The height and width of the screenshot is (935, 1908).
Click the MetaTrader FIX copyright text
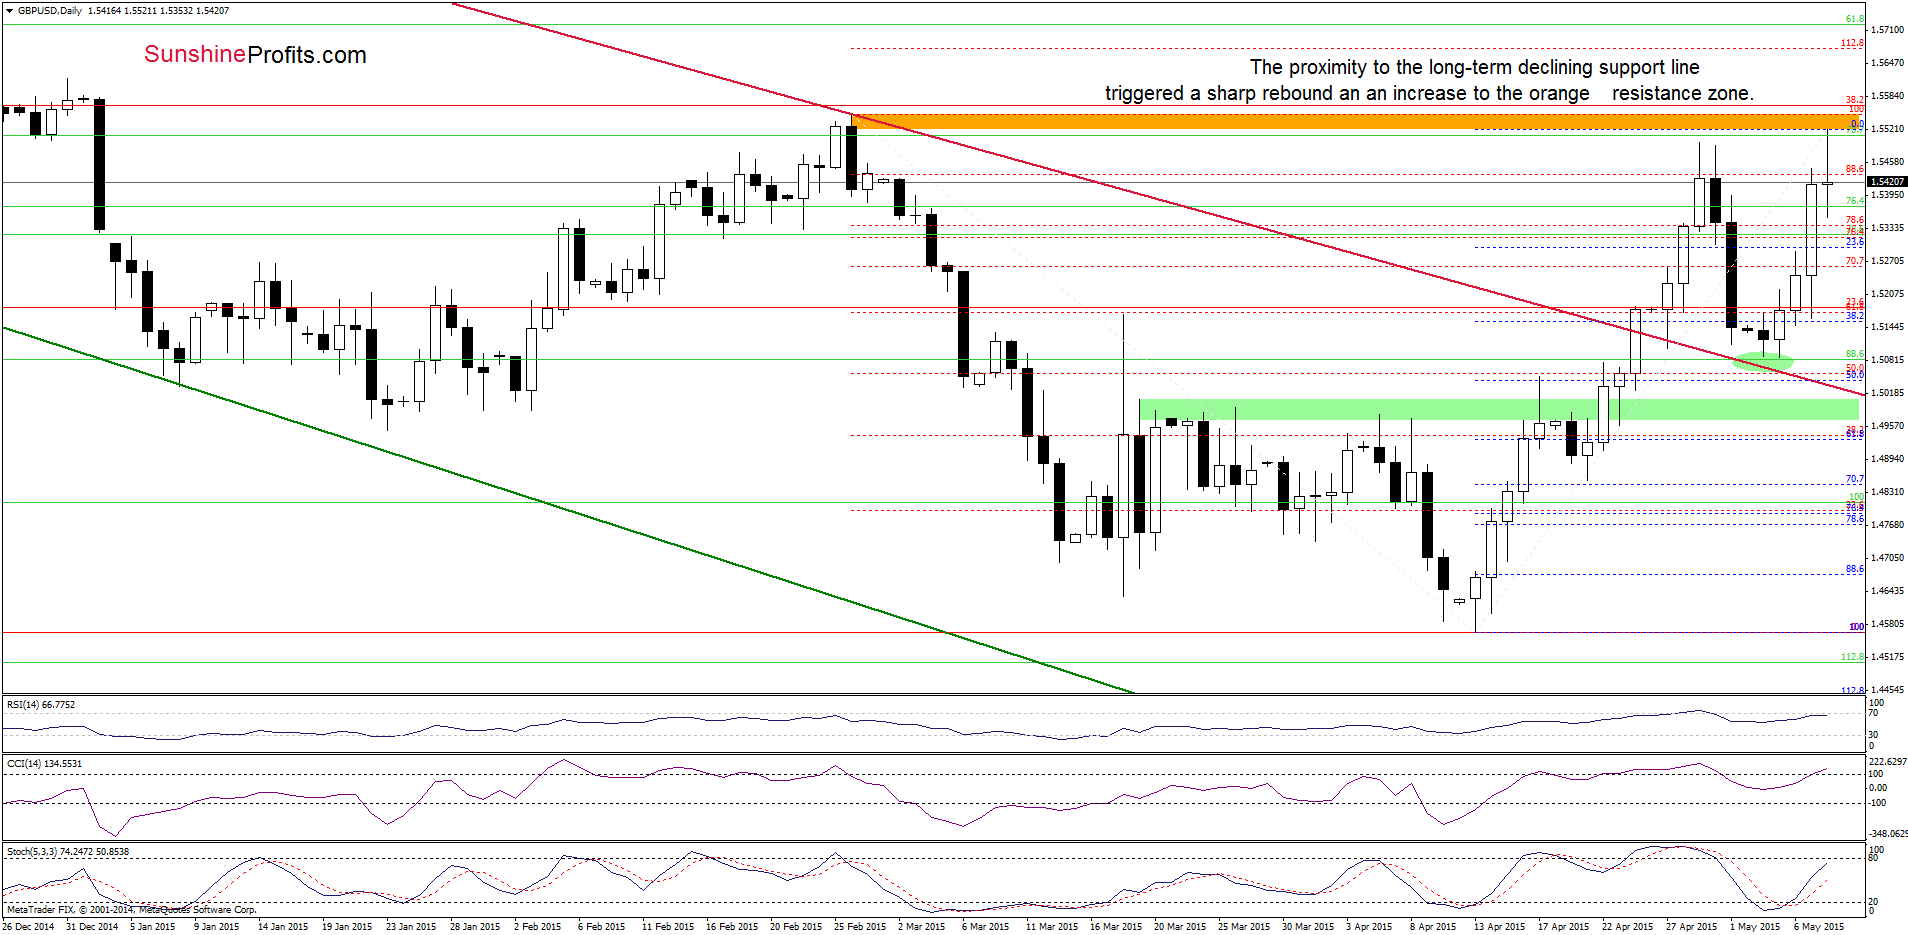(x=131, y=910)
